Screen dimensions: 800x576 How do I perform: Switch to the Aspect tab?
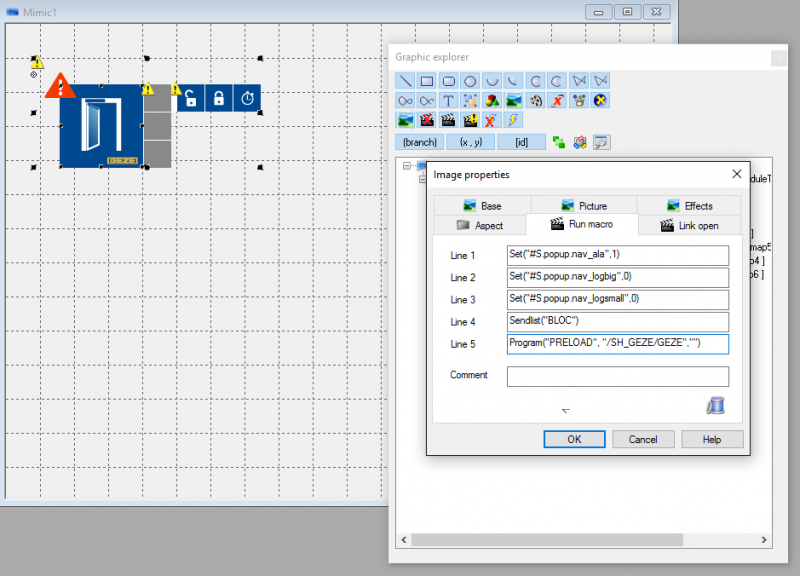[x=480, y=226]
